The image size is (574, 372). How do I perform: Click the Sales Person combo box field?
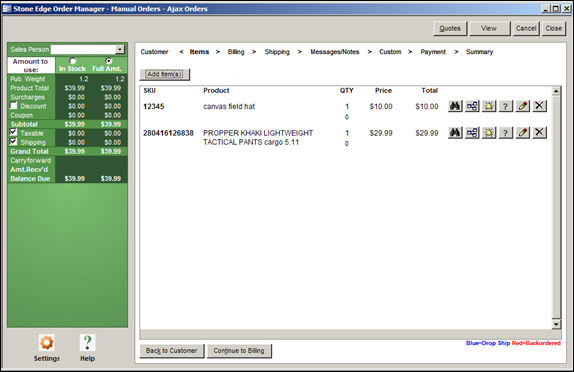pyautogui.click(x=87, y=49)
